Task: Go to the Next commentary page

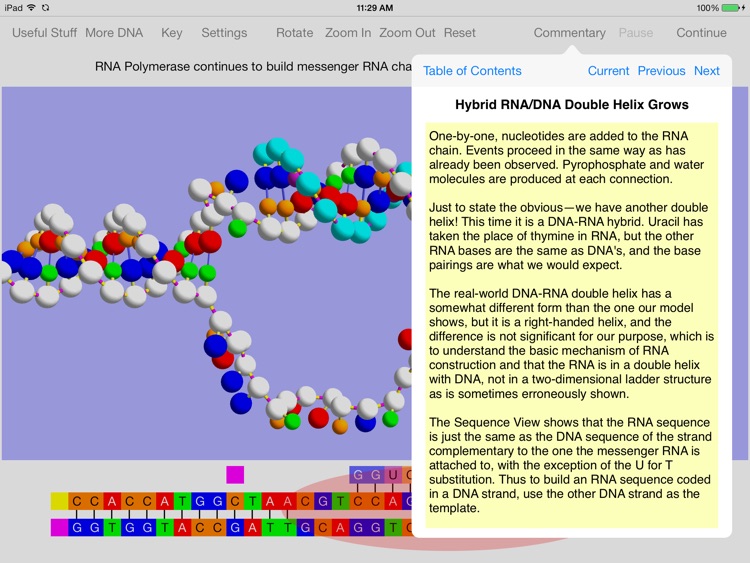Action: tap(706, 71)
